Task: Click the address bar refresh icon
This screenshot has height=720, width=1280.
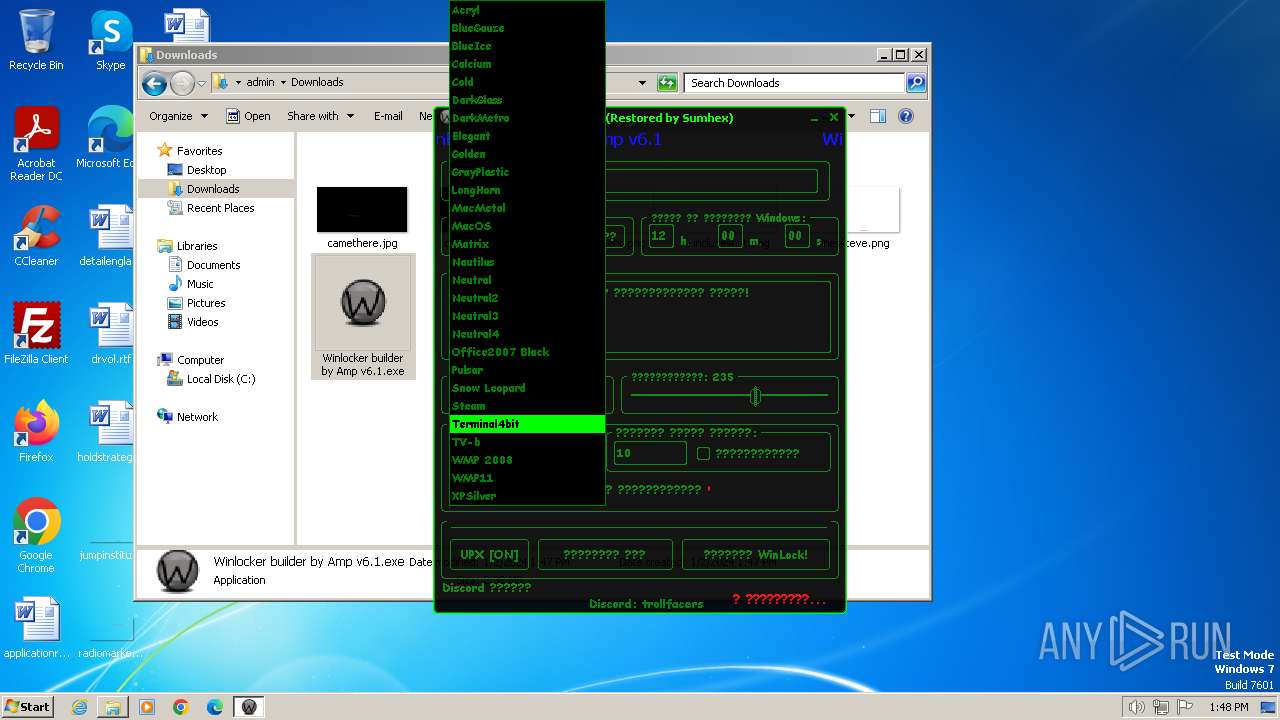Action: [x=667, y=83]
